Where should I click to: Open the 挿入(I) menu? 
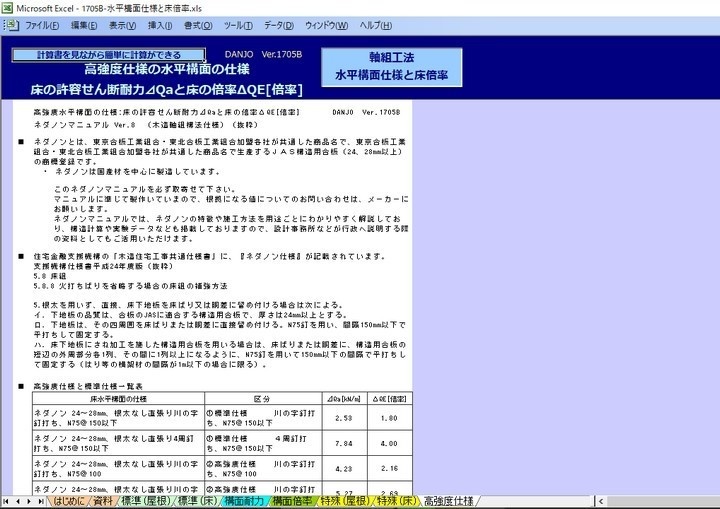(160, 26)
